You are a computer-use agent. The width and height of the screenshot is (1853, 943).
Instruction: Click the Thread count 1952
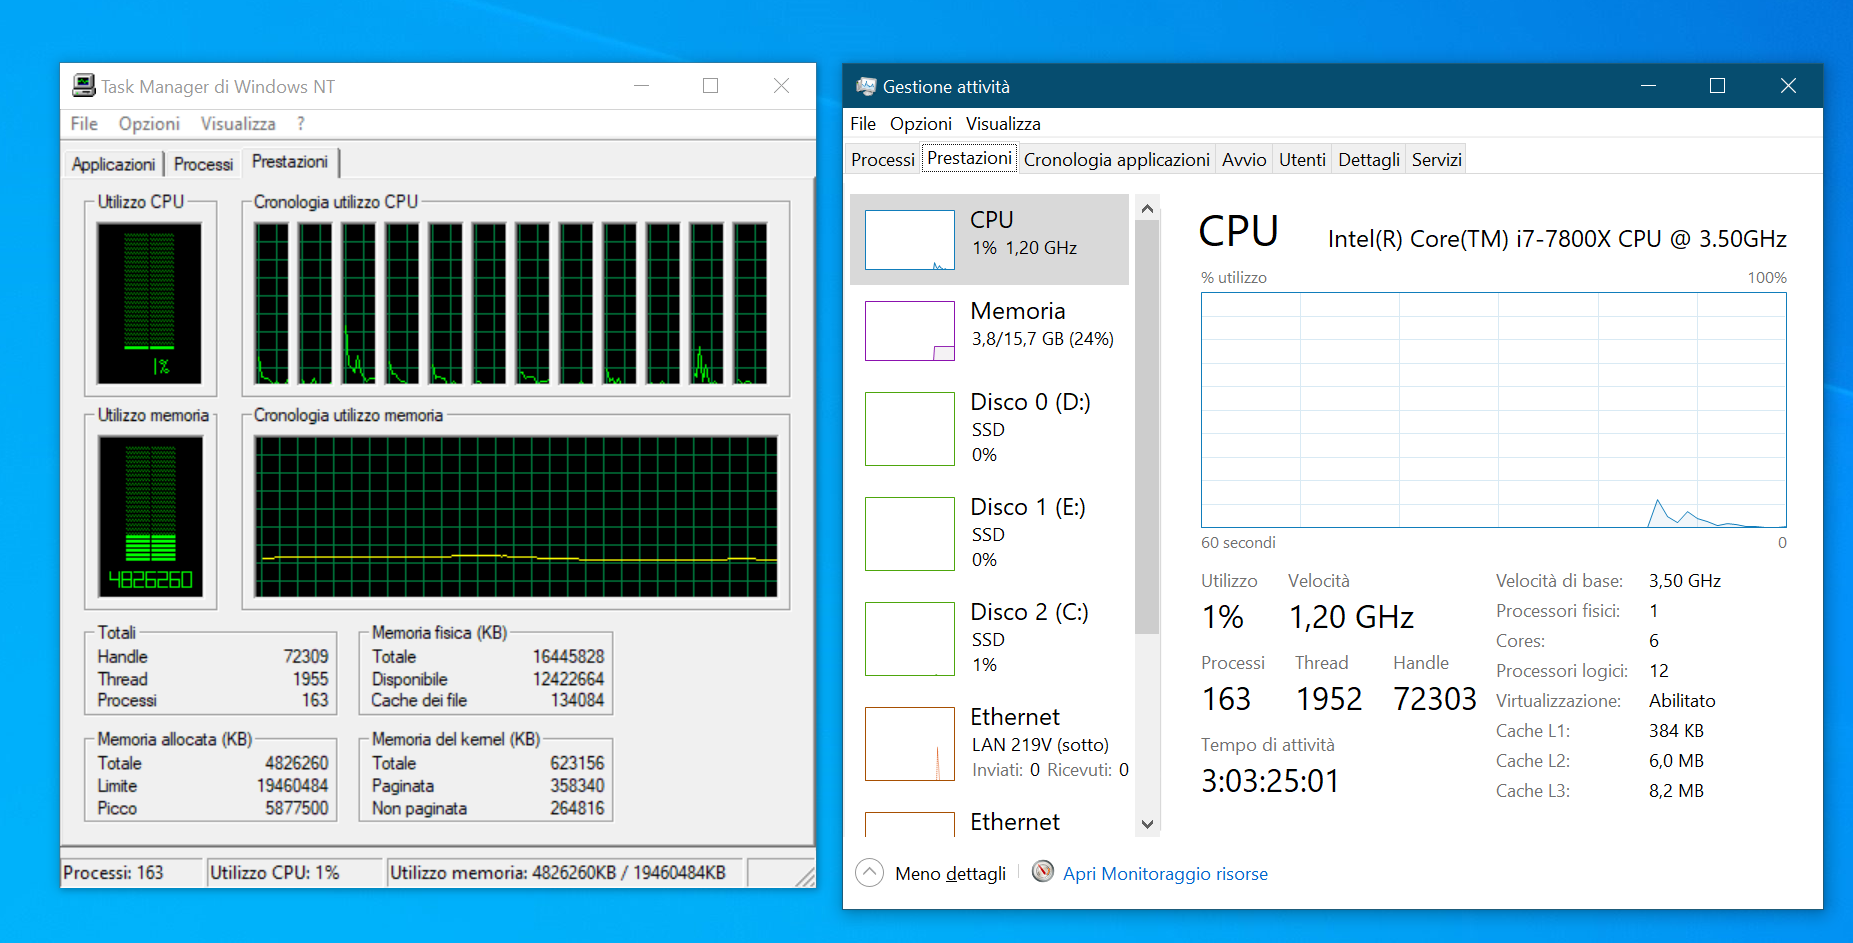pos(1329,699)
